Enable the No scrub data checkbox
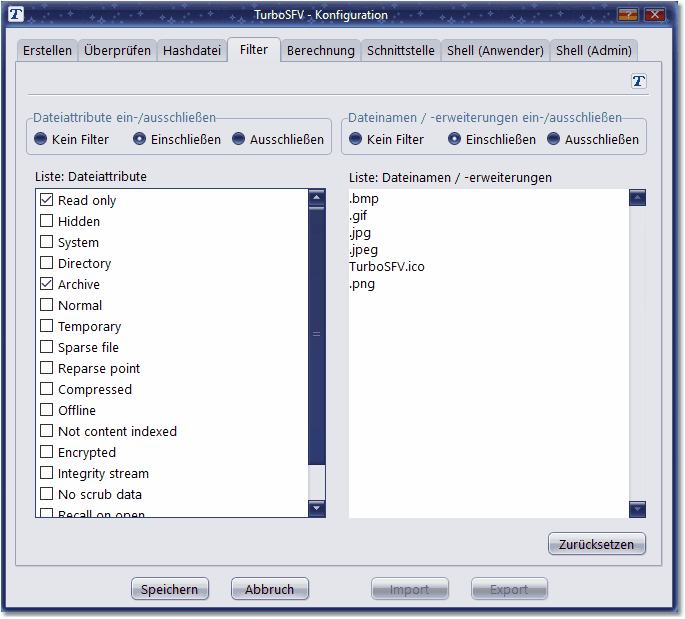 click(46, 494)
